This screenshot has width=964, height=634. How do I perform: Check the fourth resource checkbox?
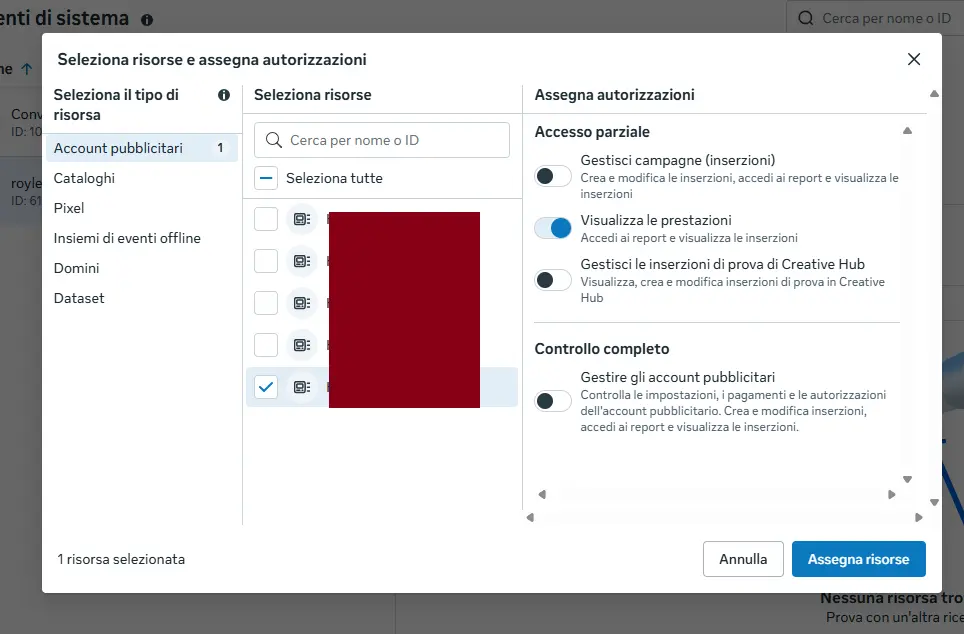point(266,345)
